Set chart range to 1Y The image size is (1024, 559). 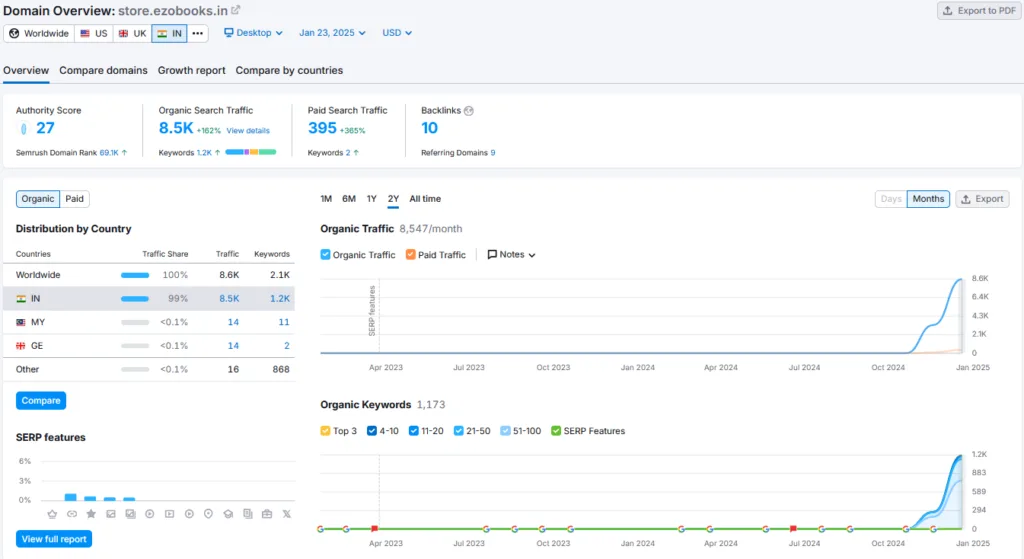click(372, 199)
